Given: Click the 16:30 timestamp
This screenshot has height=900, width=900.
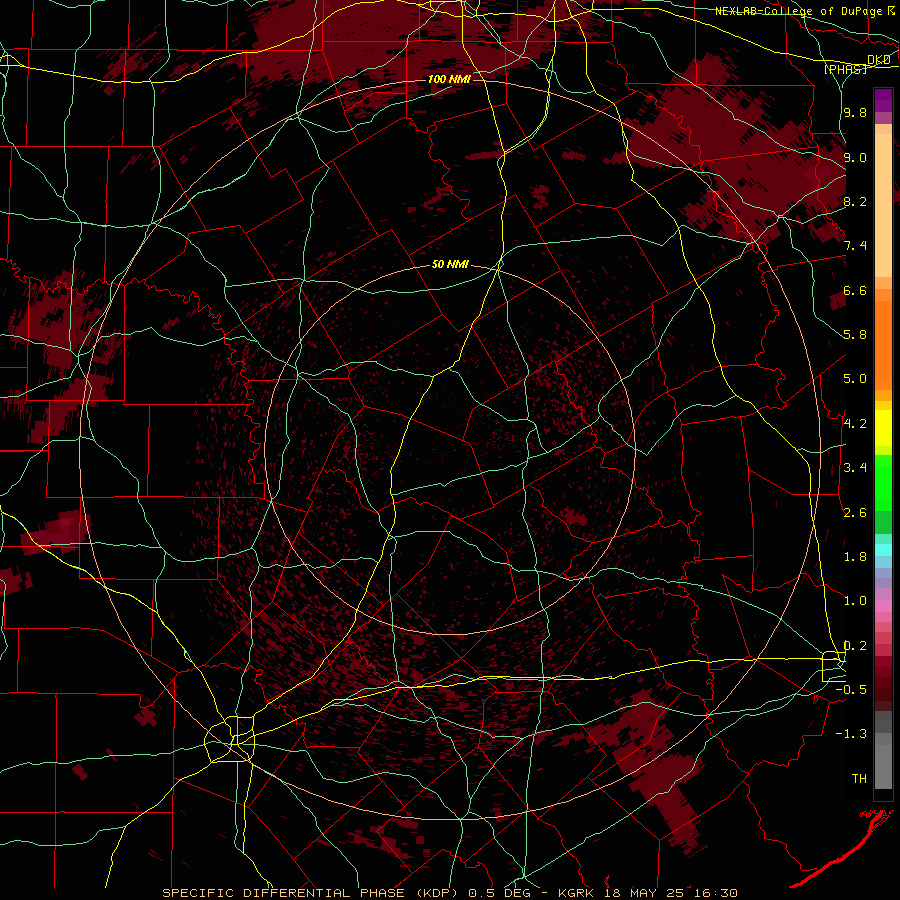Looking at the screenshot, I should pos(715,893).
